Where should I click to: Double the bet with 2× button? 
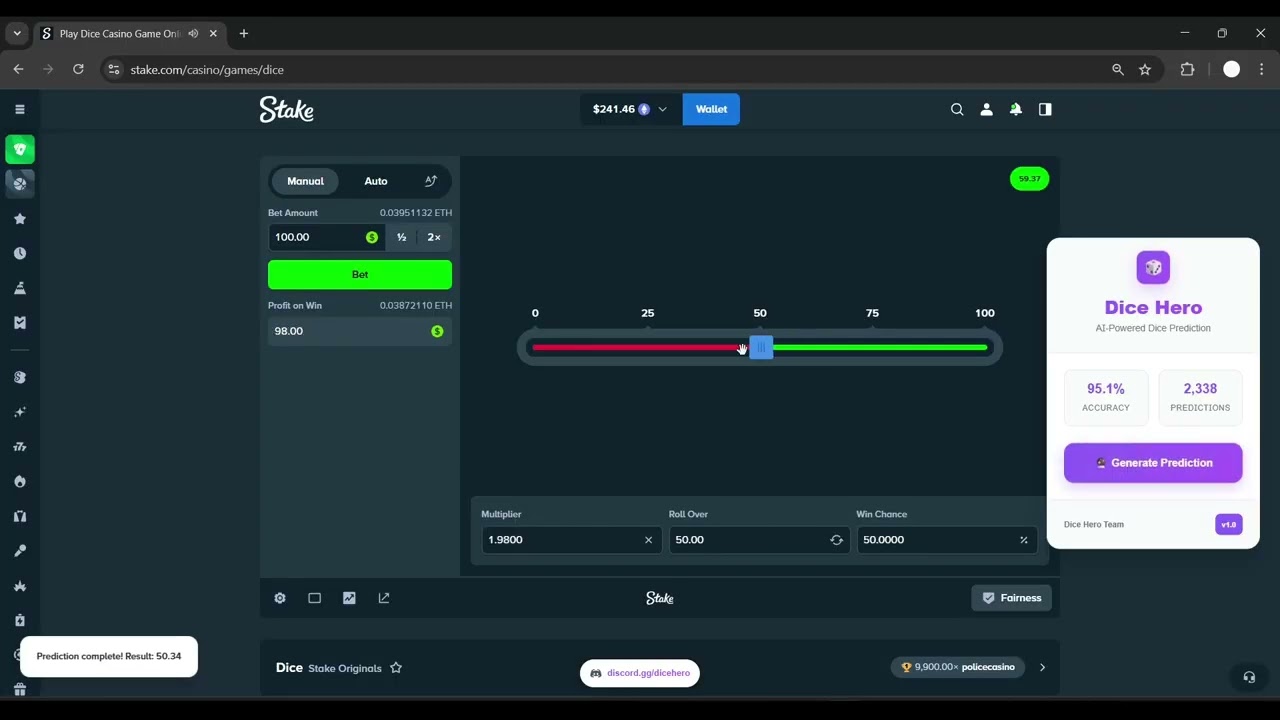tap(434, 237)
